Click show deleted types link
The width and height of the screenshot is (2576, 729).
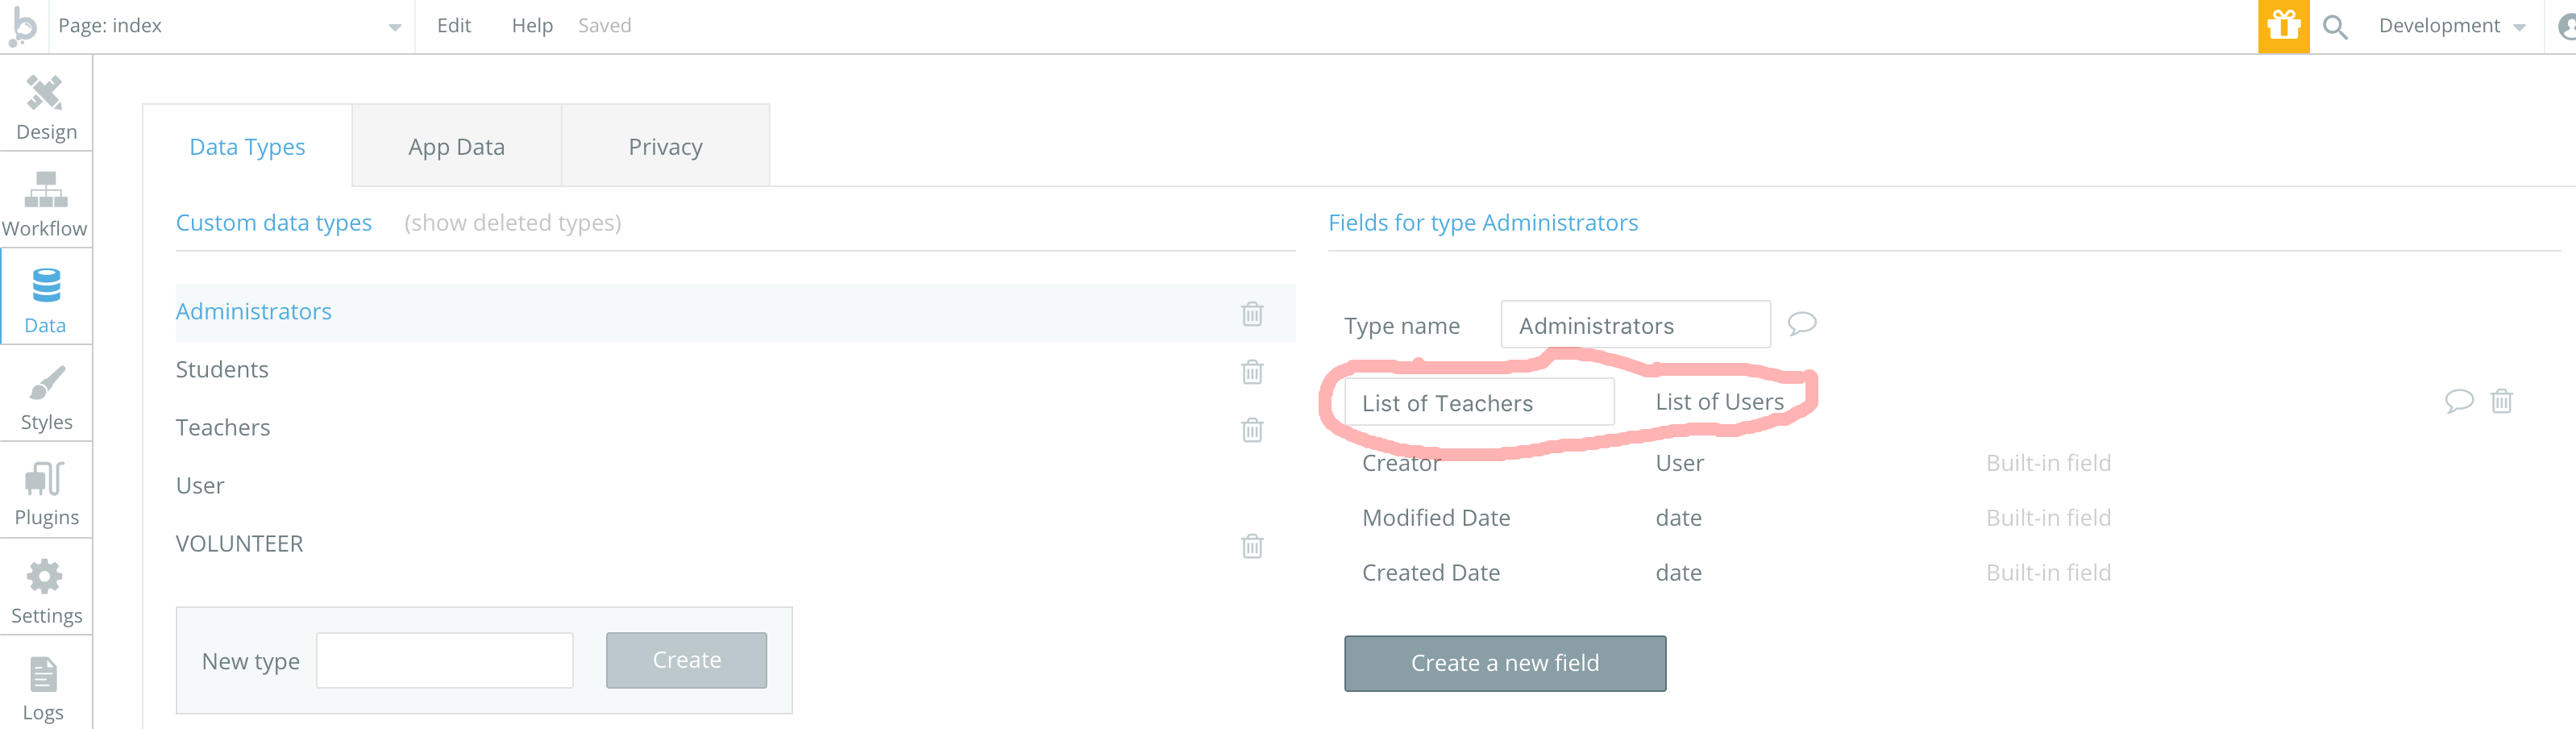click(512, 223)
